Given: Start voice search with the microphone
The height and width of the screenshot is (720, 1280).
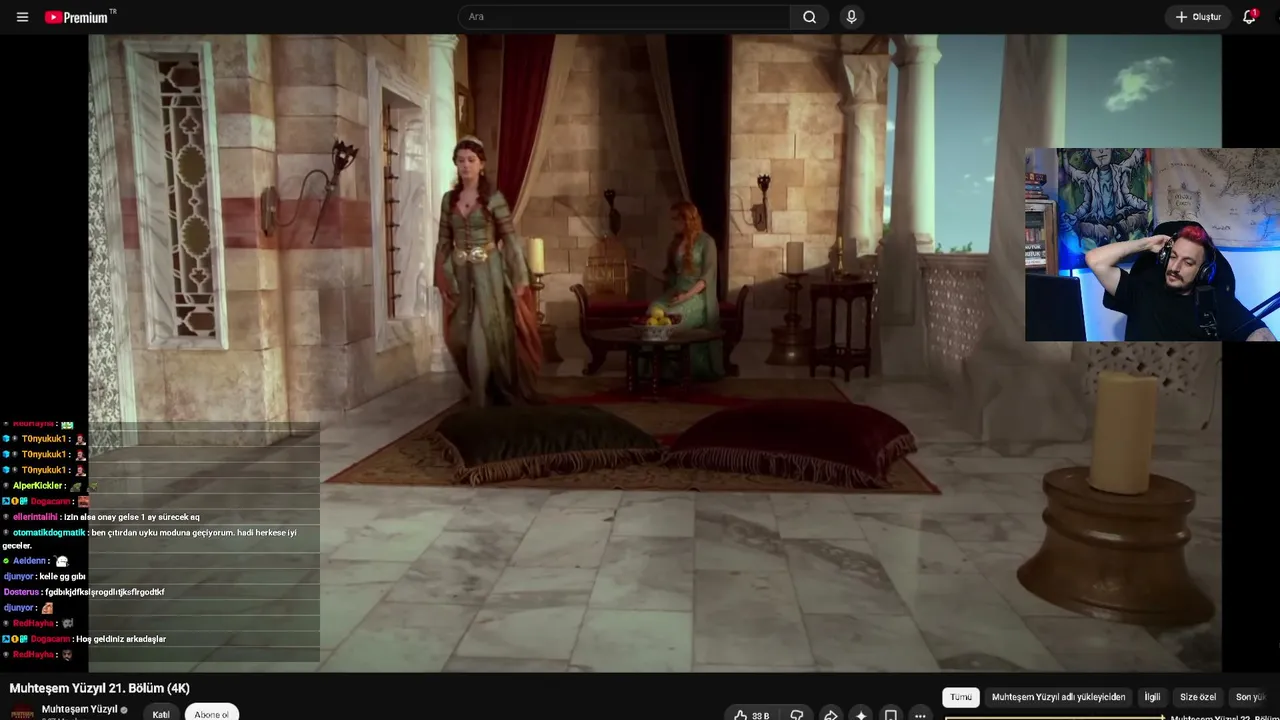Looking at the screenshot, I should tap(851, 17).
